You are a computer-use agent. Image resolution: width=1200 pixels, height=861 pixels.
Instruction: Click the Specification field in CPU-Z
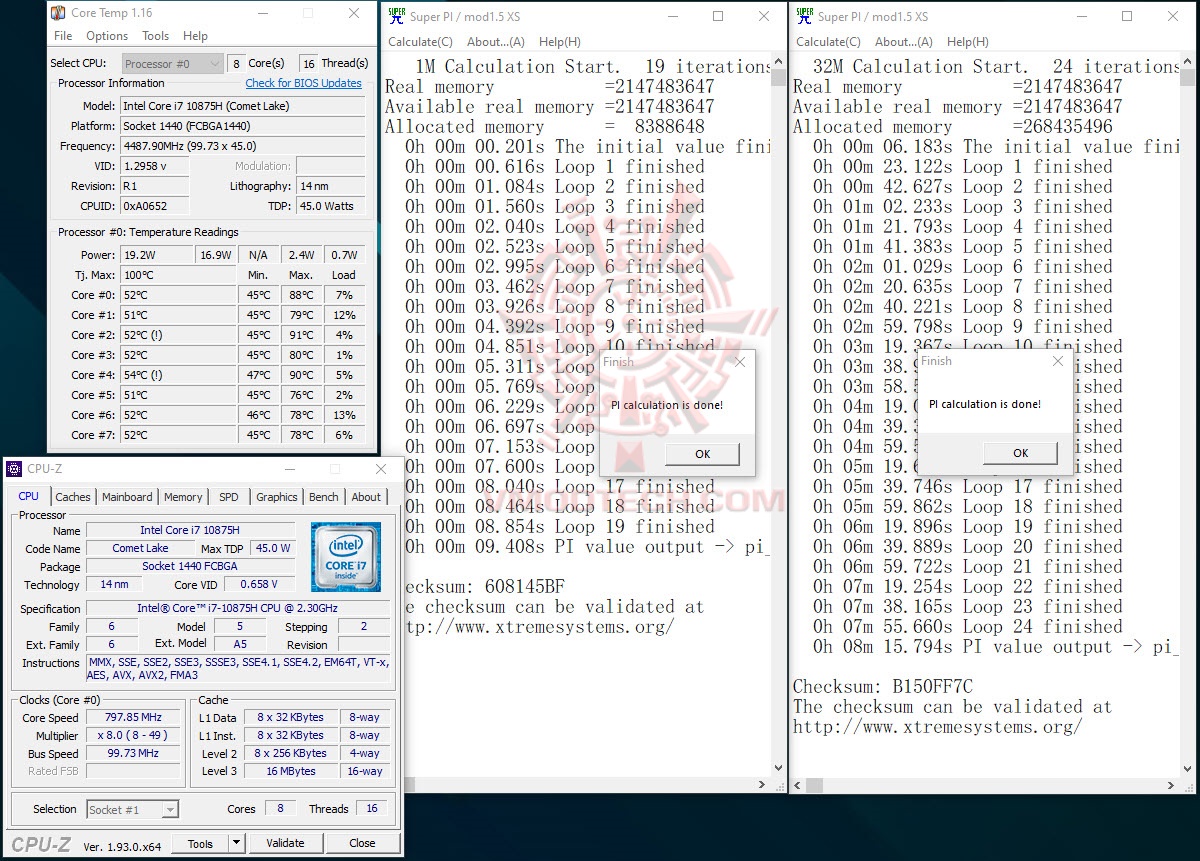click(x=237, y=608)
